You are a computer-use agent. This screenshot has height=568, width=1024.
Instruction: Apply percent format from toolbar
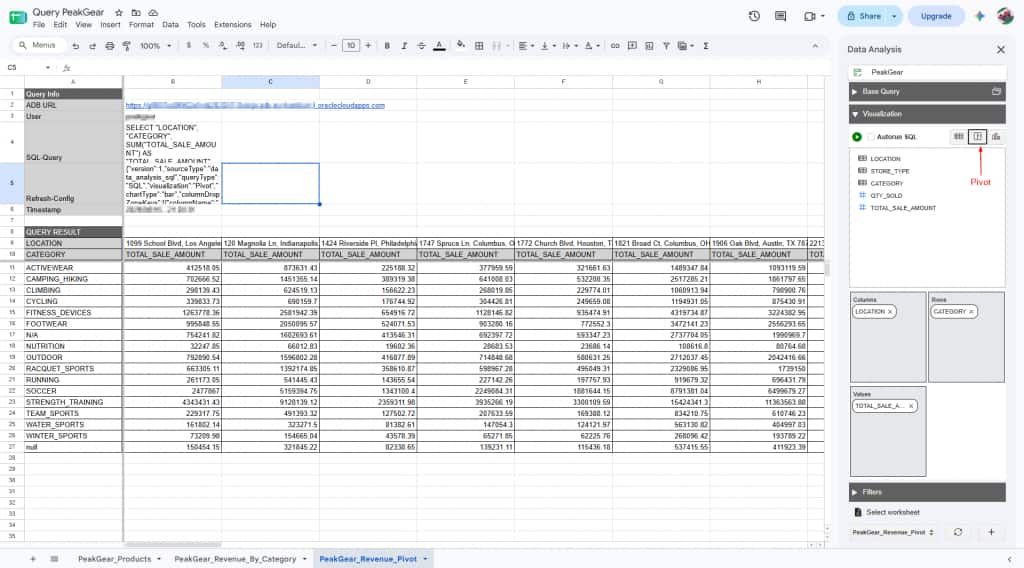tap(206, 46)
